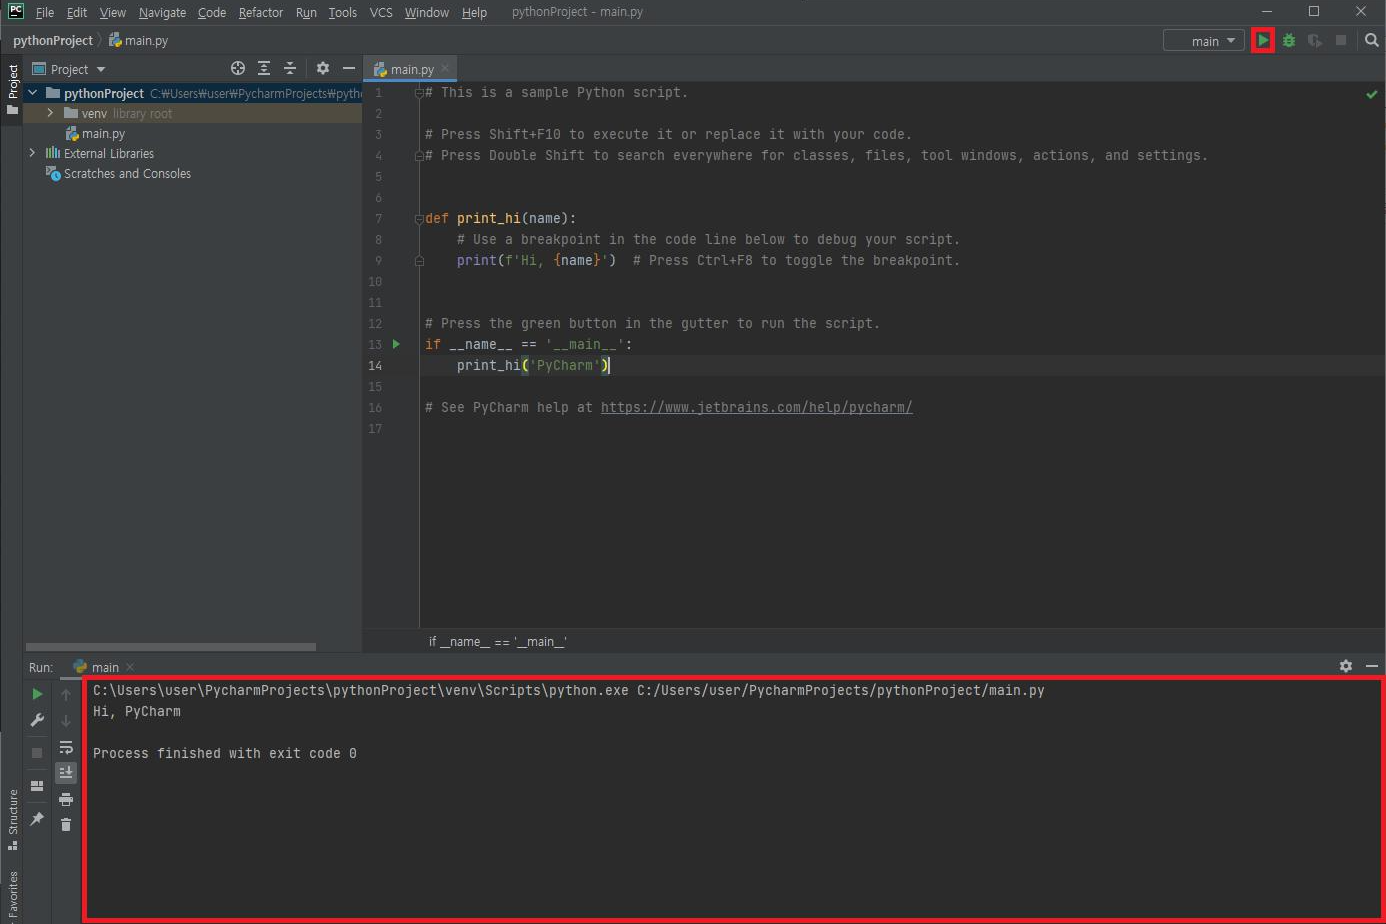Screen dimensions: 1386x924
Task: Click 'Hi, PyCharm' output line
Action: coord(137,711)
